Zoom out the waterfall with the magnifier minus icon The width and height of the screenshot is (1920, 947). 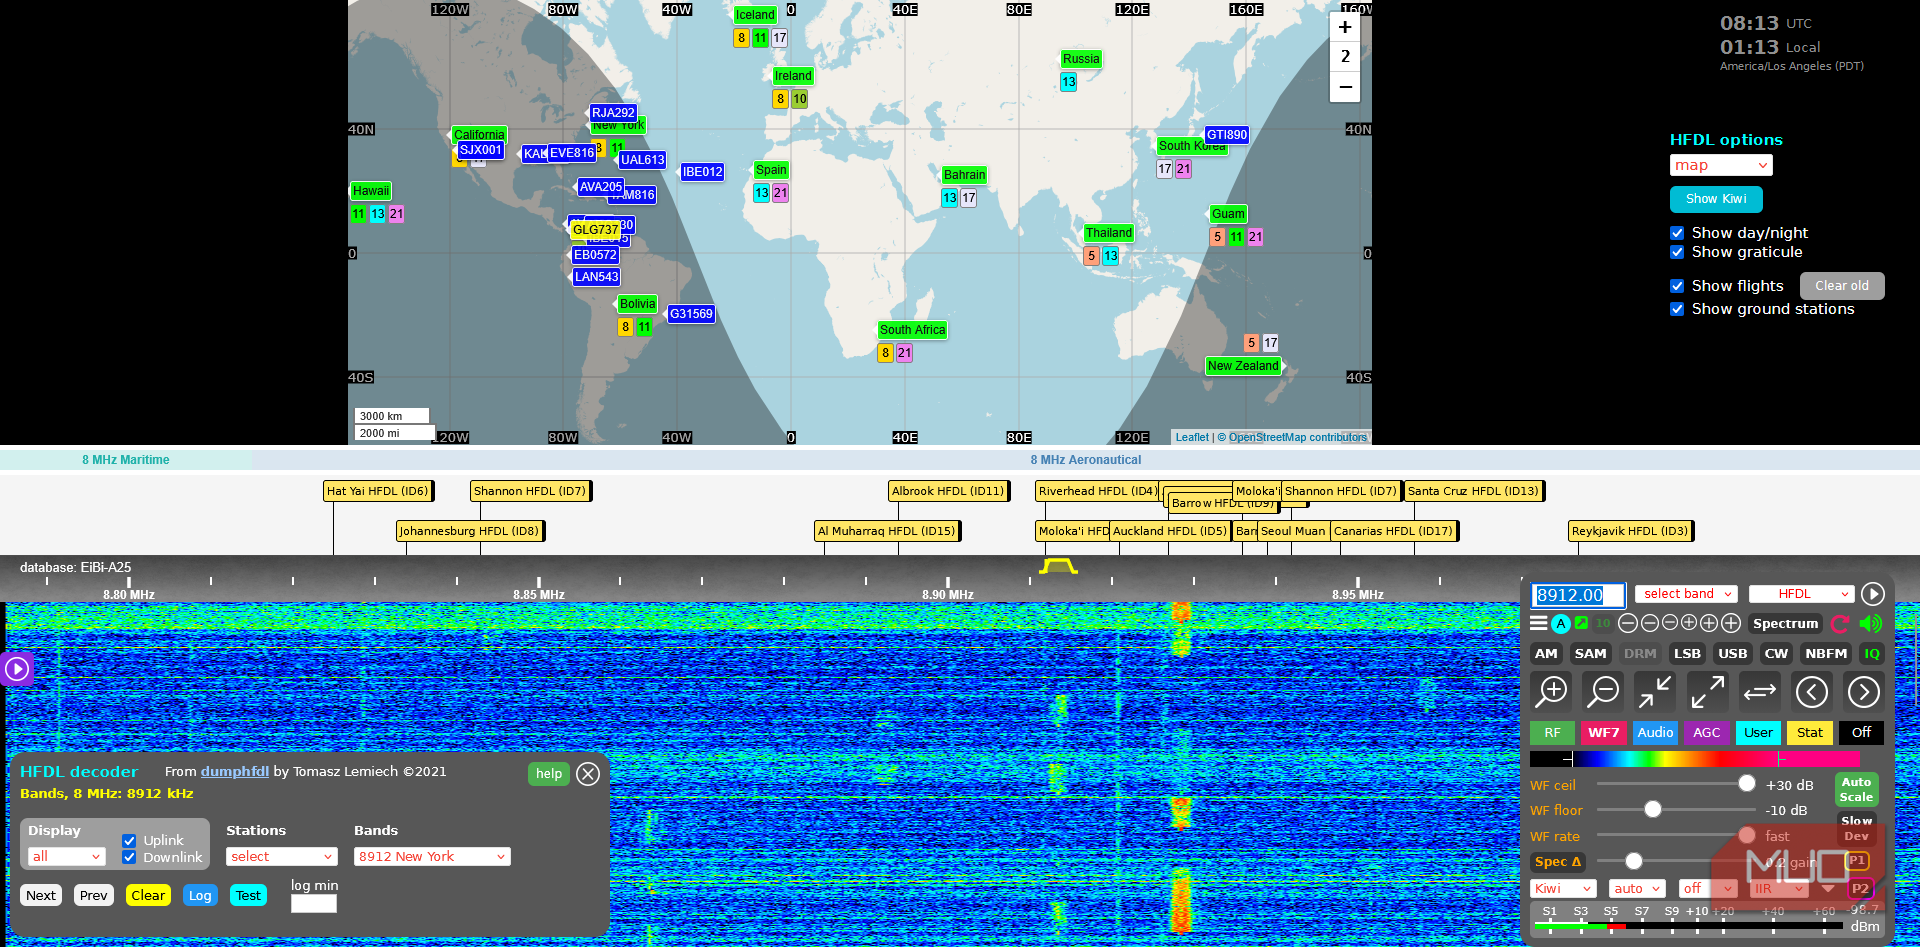click(1604, 691)
